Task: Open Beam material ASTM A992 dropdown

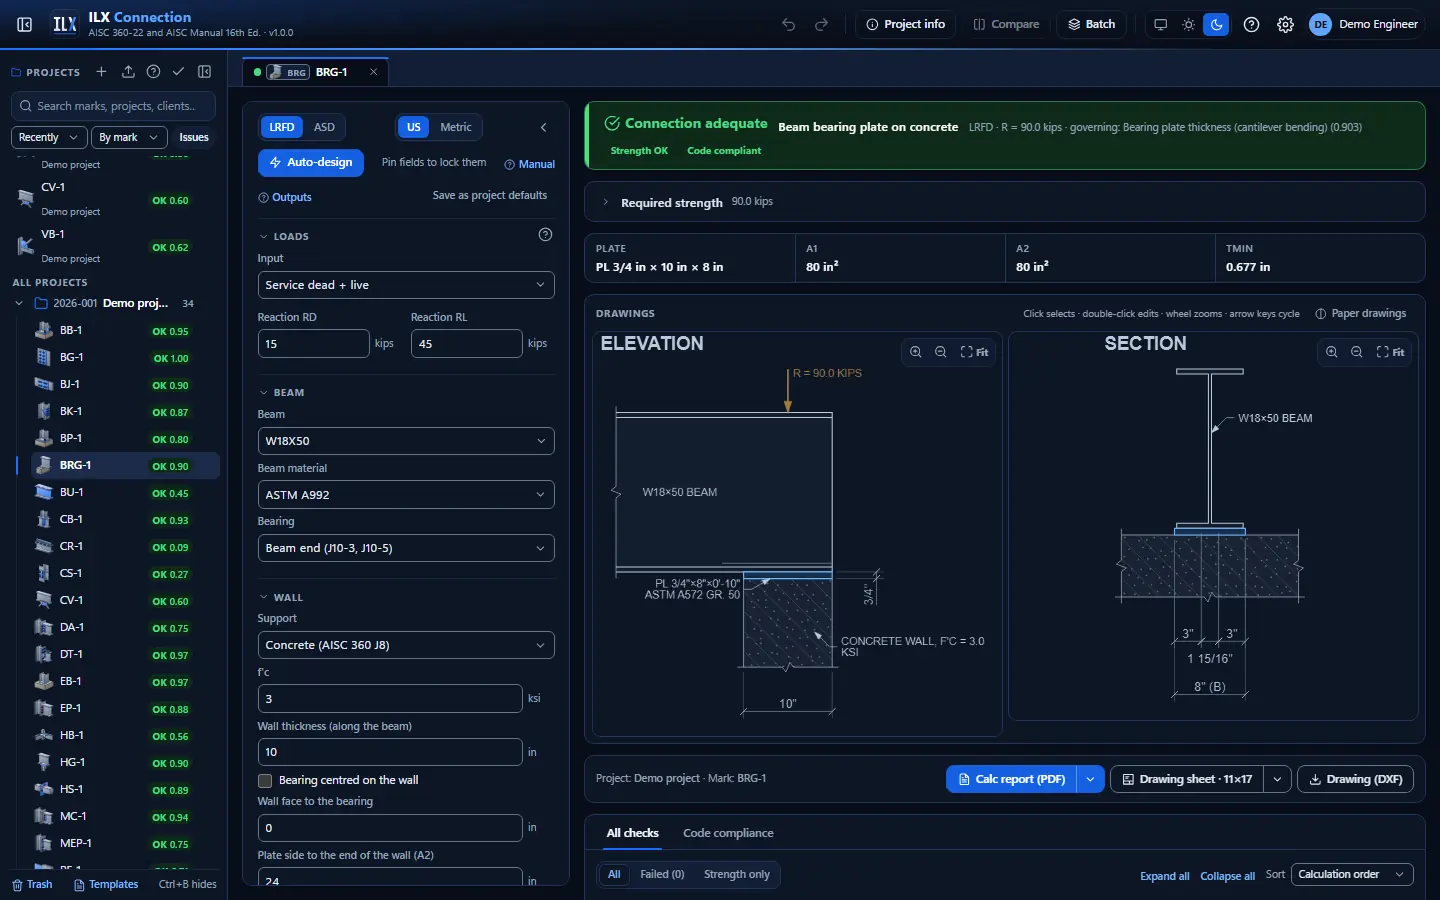Action: pyautogui.click(x=405, y=495)
